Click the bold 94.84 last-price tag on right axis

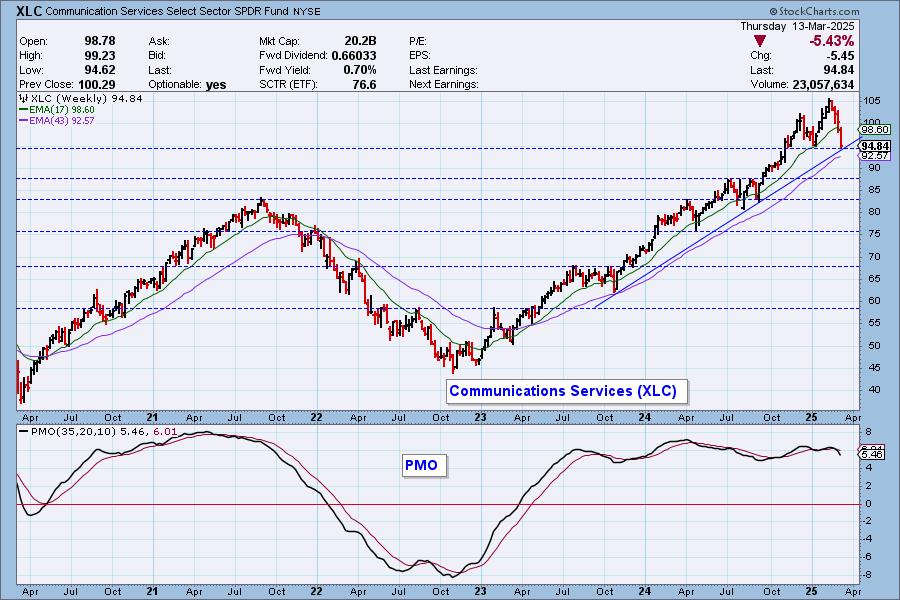(875, 146)
